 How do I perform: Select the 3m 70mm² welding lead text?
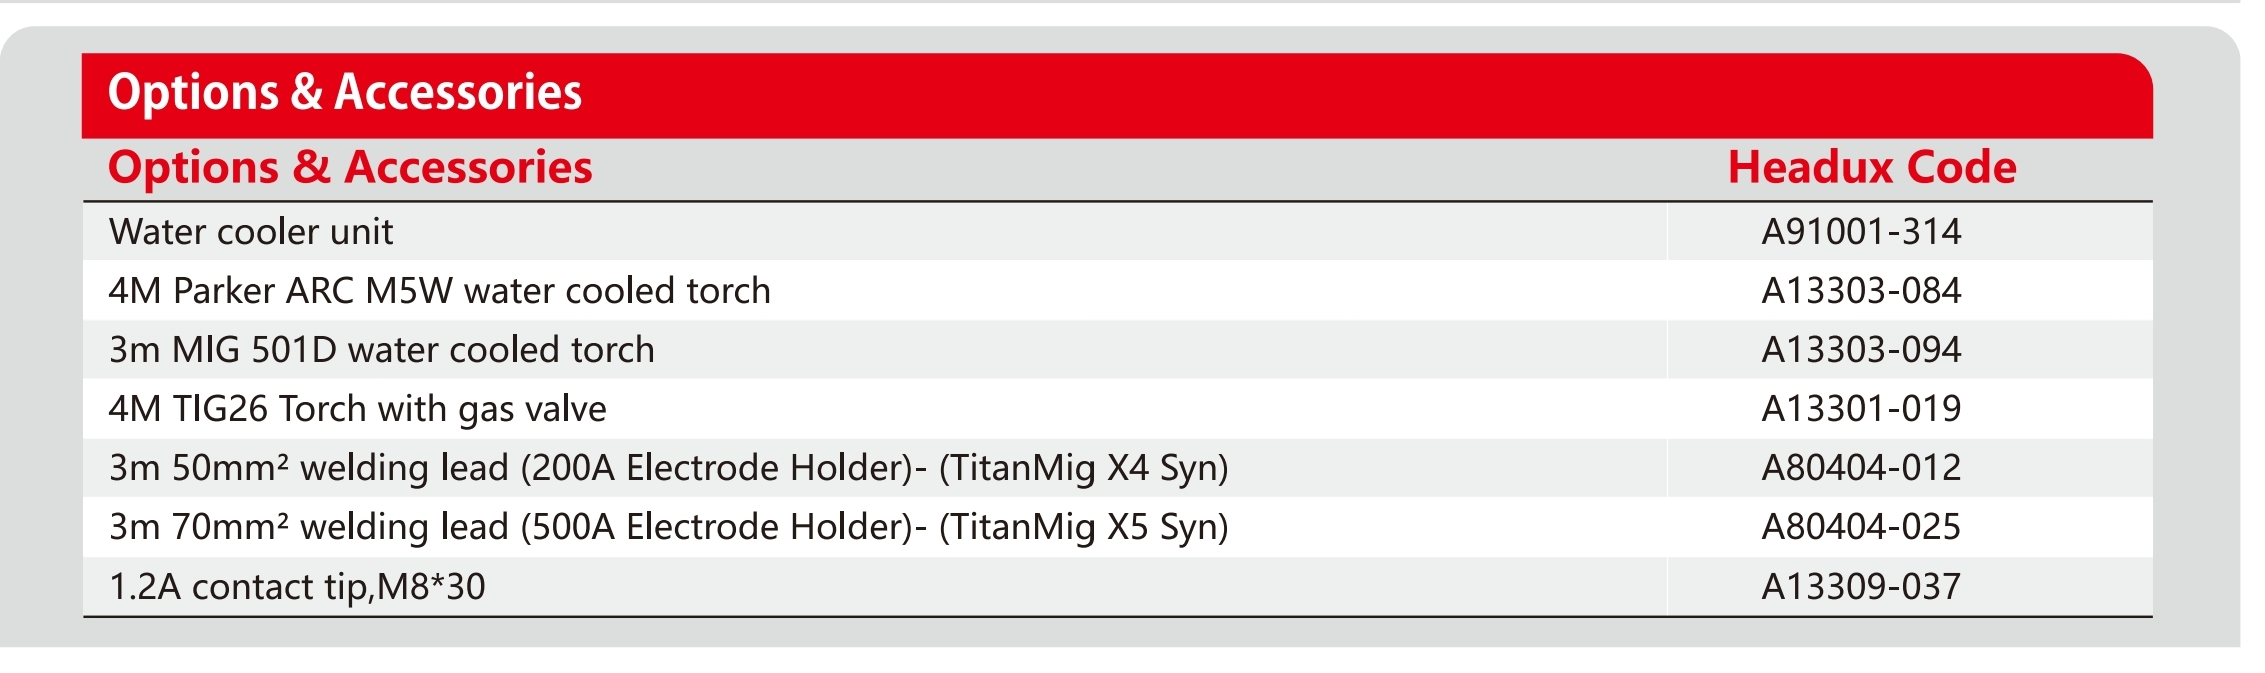point(308,527)
